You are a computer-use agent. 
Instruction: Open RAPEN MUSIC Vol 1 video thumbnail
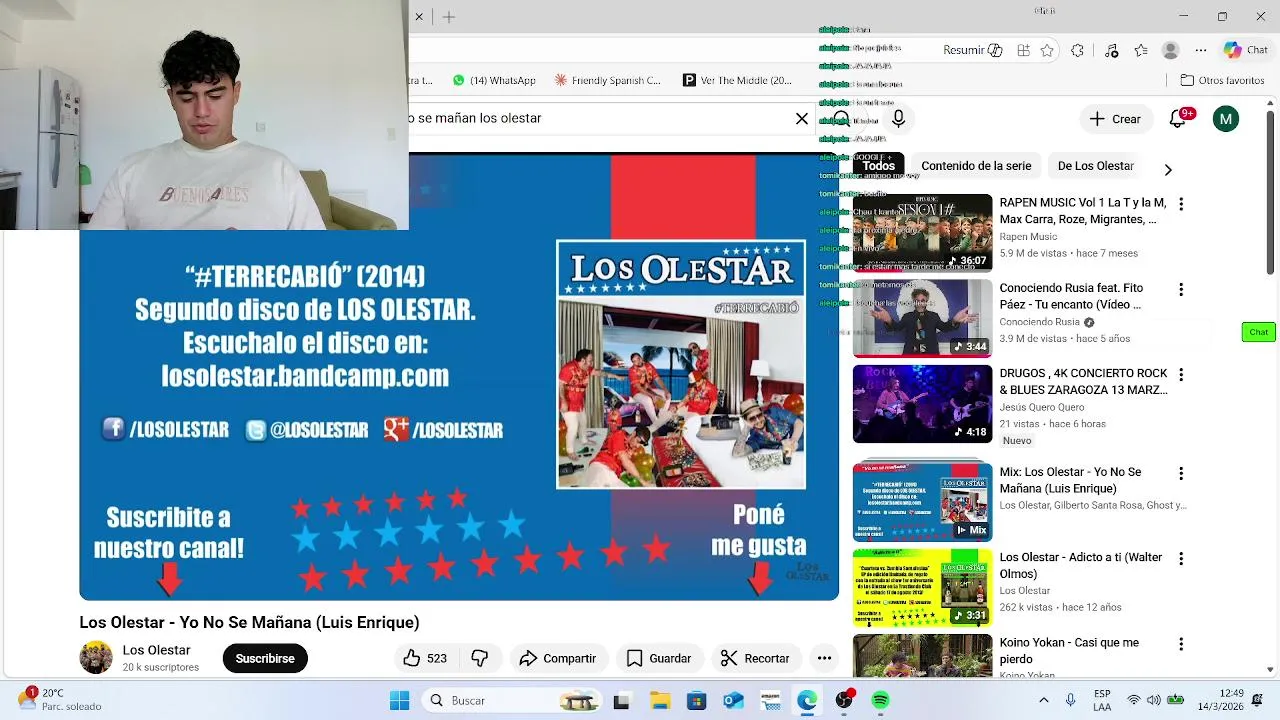[922, 232]
